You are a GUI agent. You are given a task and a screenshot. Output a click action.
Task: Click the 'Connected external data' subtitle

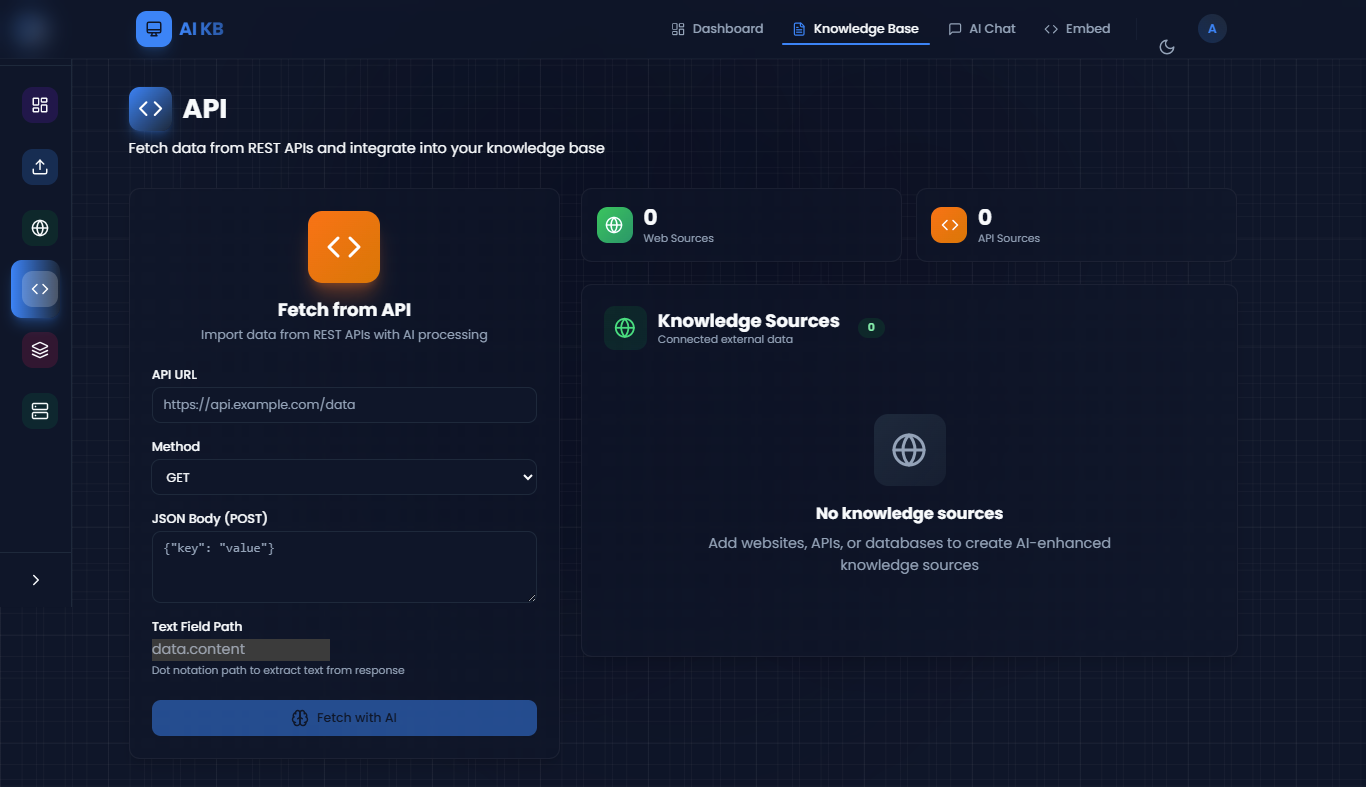pyautogui.click(x=725, y=339)
